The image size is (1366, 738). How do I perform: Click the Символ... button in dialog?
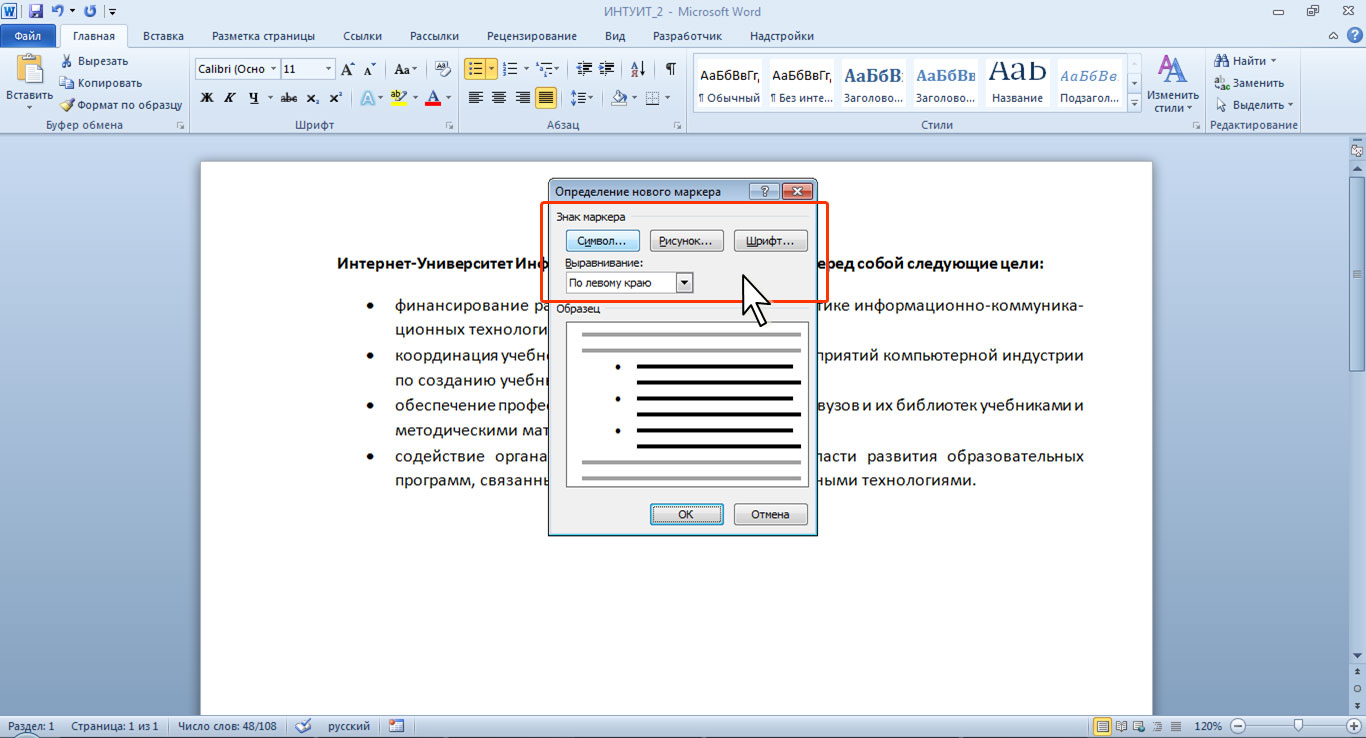(602, 241)
